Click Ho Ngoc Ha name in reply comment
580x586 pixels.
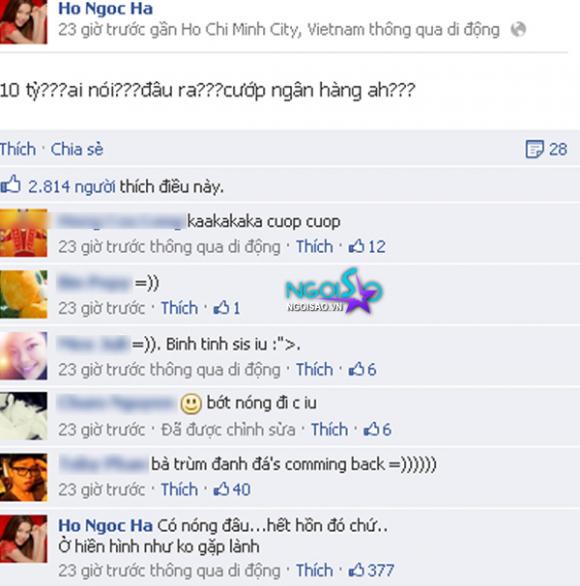[105, 525]
